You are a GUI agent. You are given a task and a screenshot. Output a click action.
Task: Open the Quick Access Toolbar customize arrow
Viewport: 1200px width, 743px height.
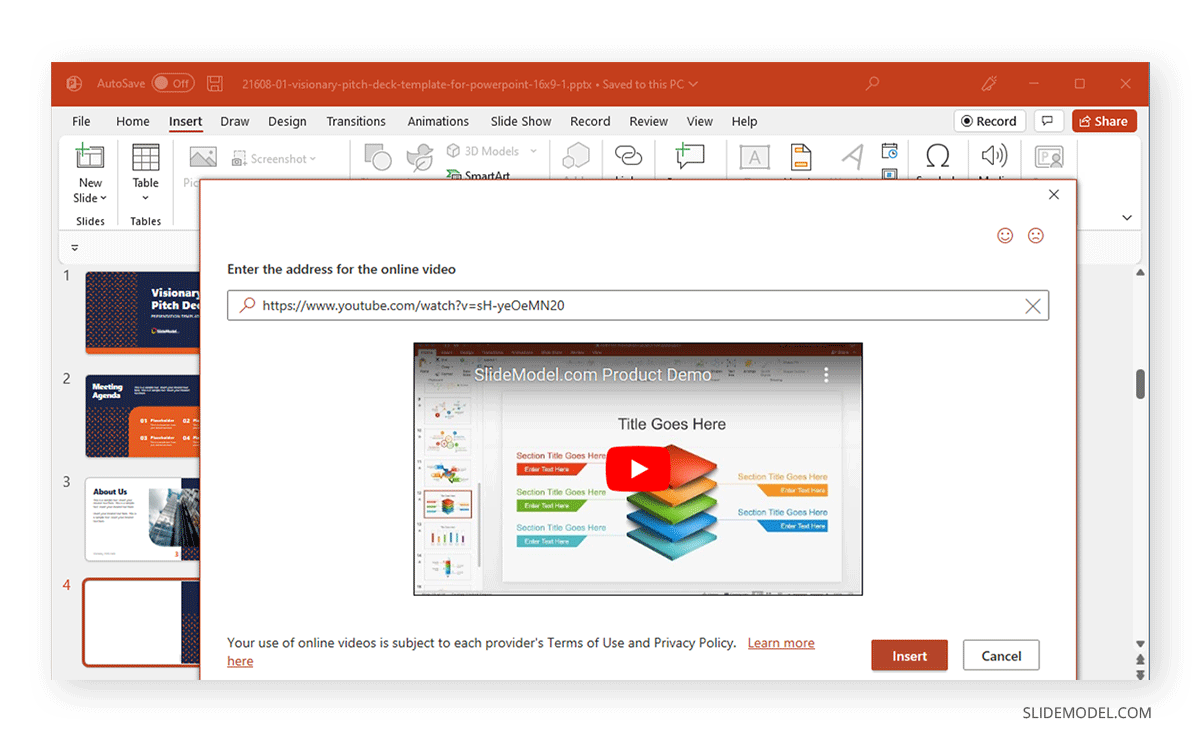coord(75,247)
